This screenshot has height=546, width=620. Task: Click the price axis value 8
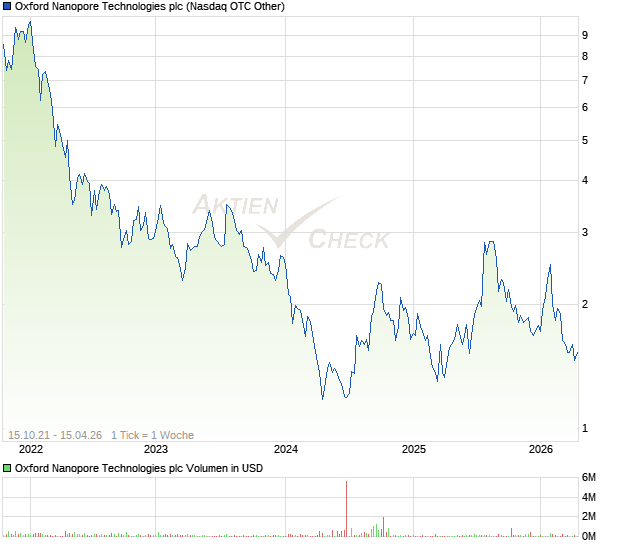(x=585, y=57)
